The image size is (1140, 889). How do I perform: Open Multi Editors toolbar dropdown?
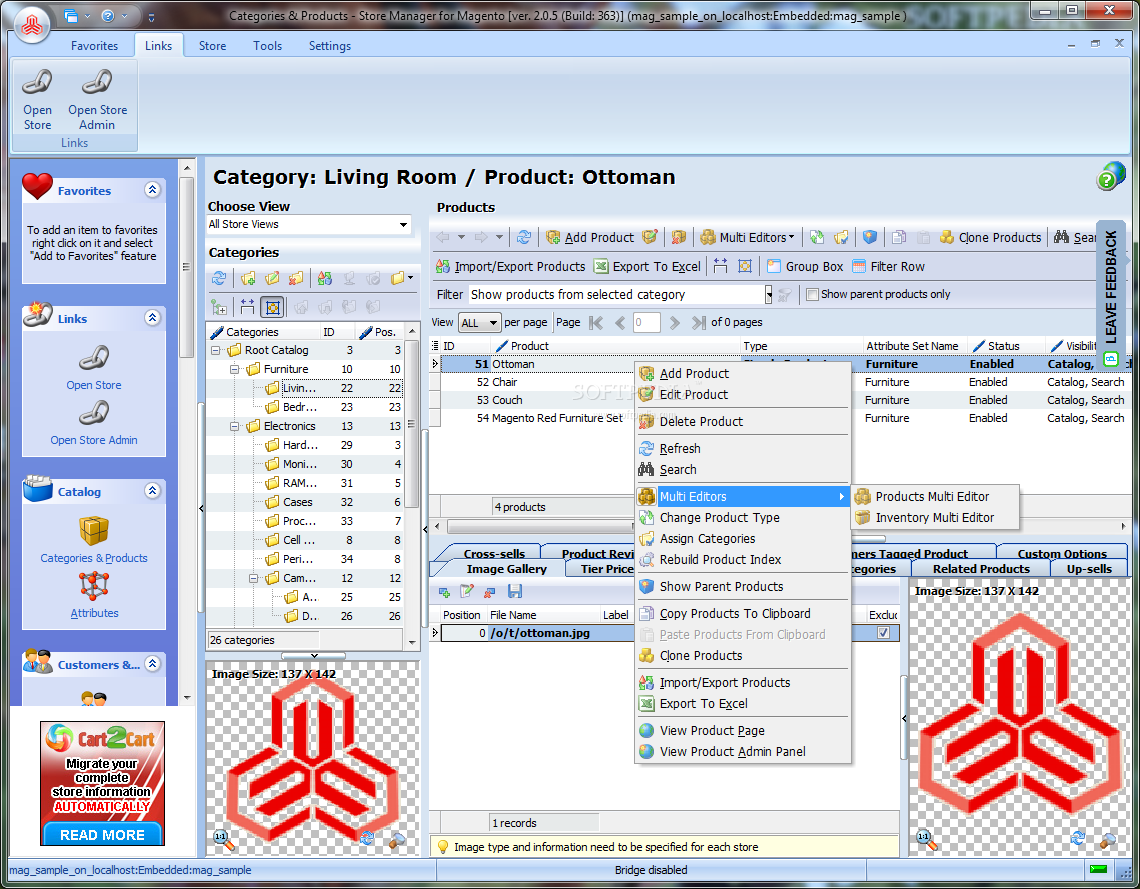(747, 237)
